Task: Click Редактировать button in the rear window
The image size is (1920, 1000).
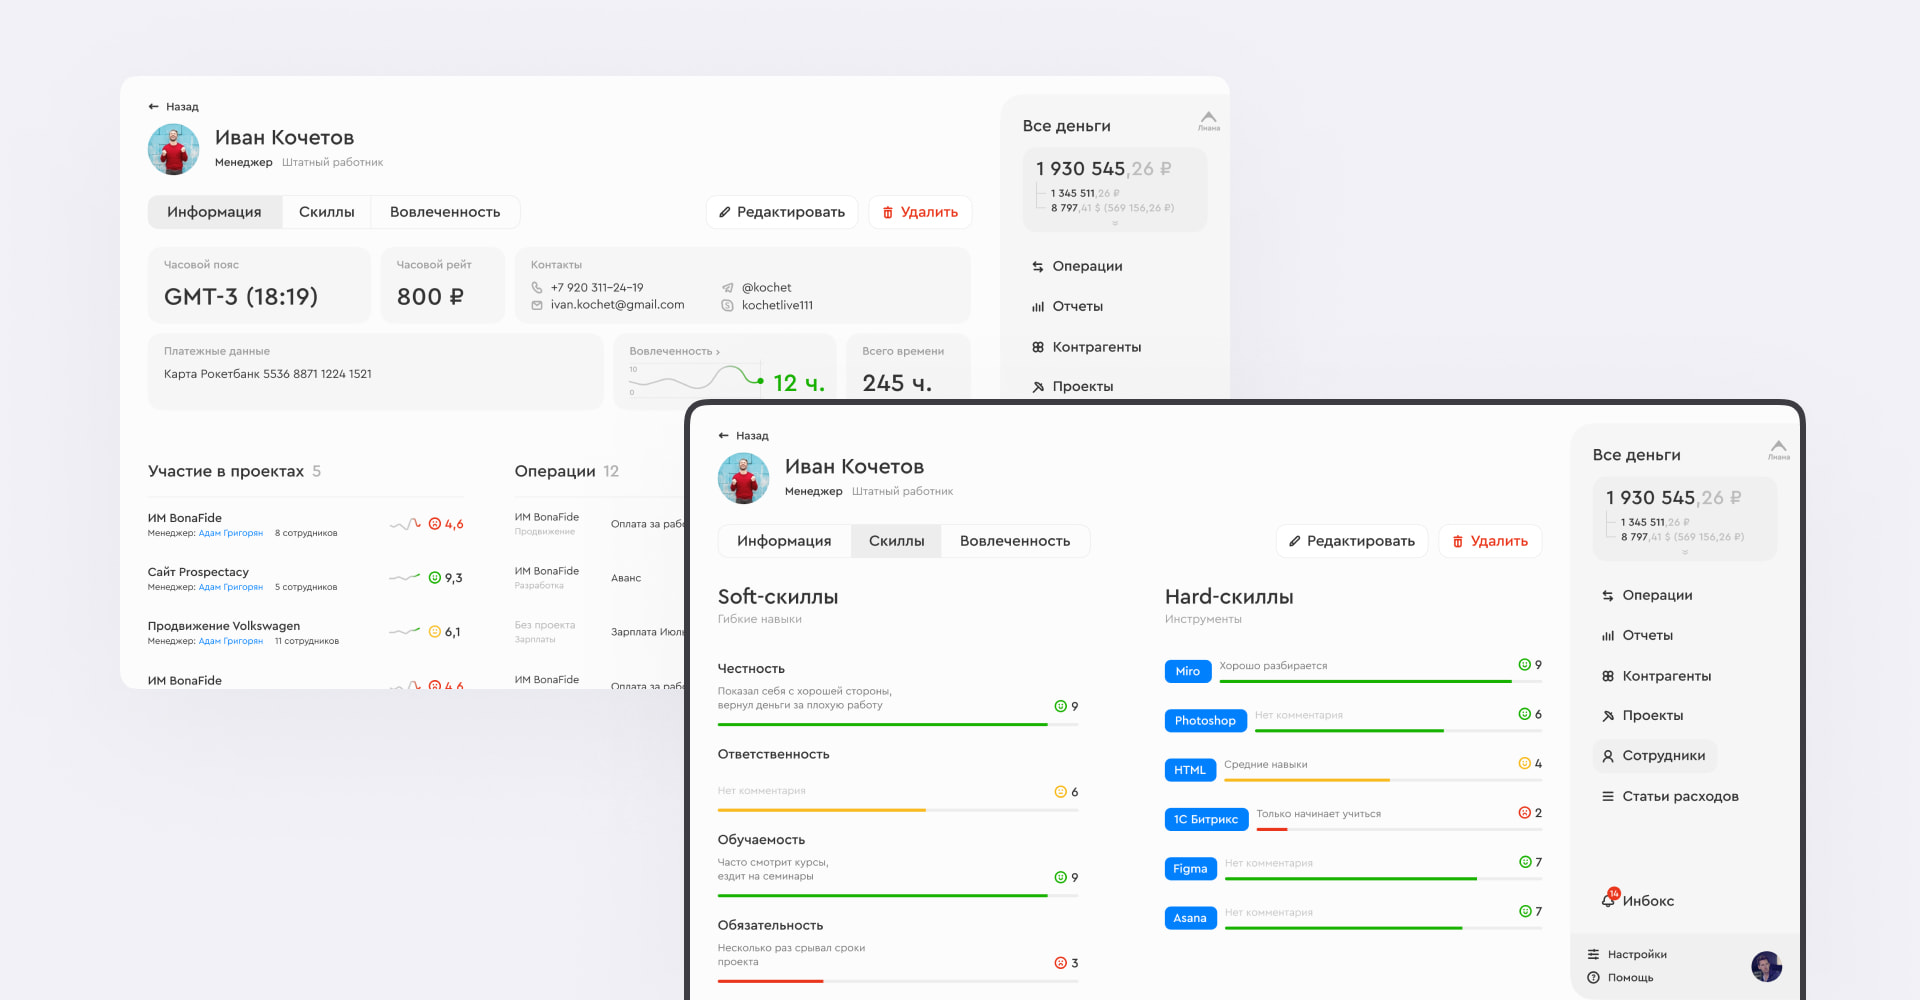Action: point(782,212)
